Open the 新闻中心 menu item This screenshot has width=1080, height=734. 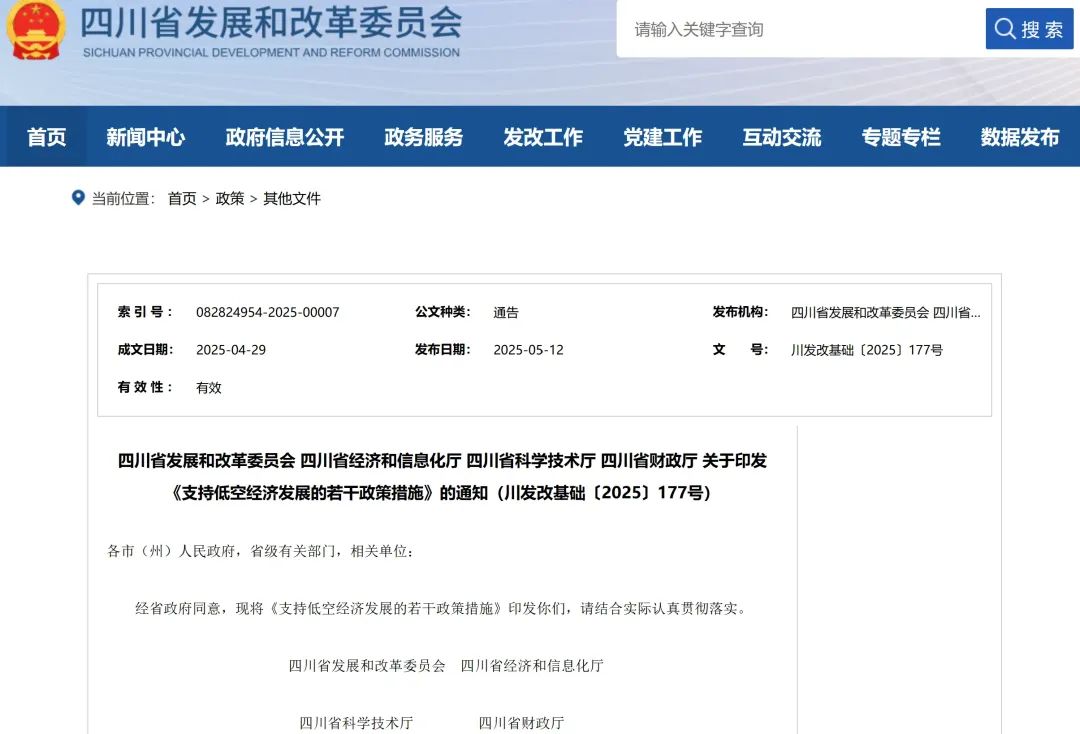(146, 137)
